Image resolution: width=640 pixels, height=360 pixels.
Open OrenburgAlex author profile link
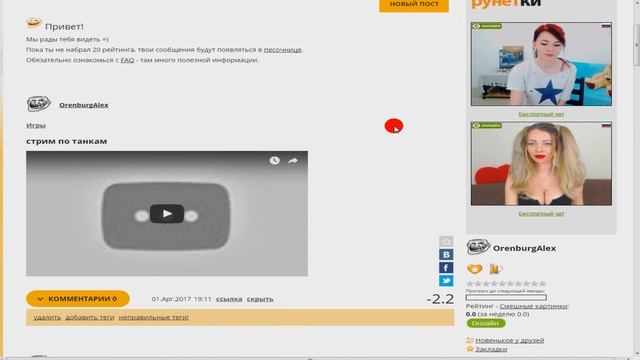(x=84, y=105)
